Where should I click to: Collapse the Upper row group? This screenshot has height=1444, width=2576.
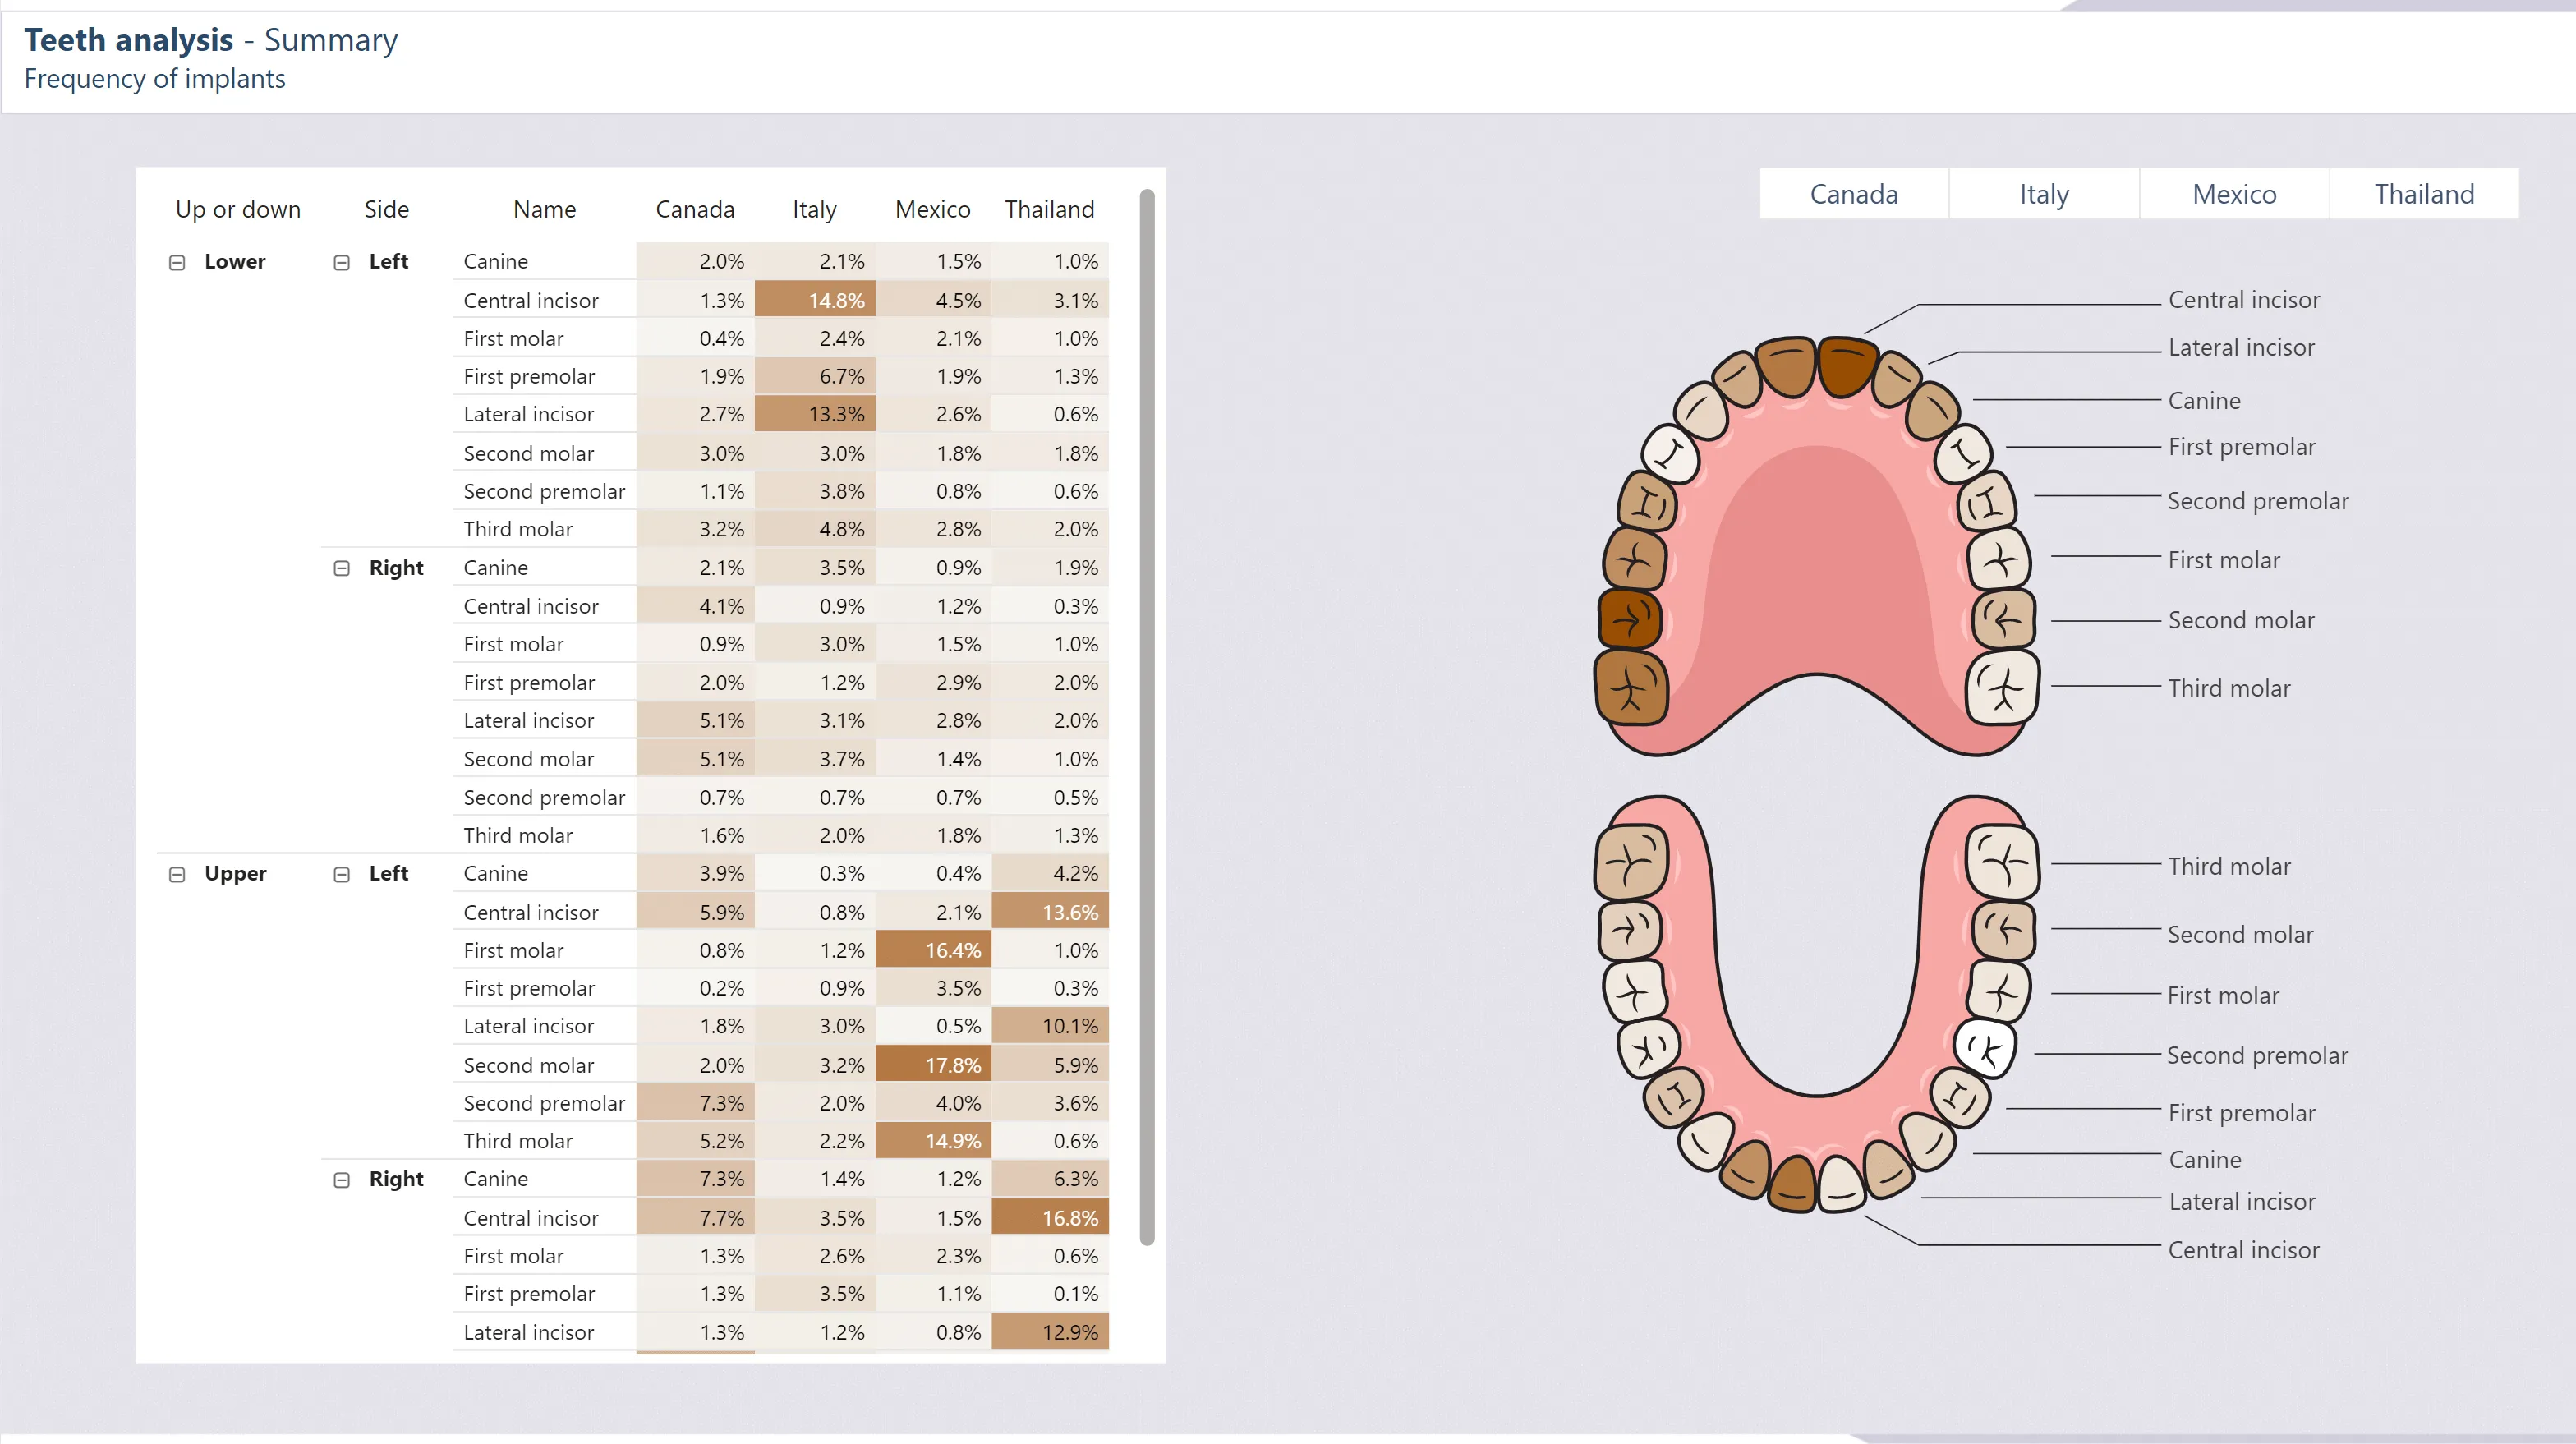pos(177,874)
